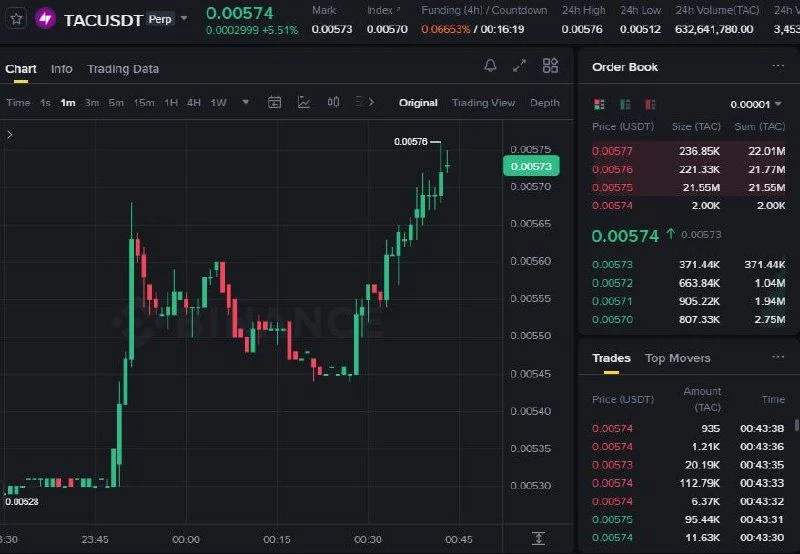The image size is (800, 554).
Task: Click the 0.06653% funding rate value
Action: 445,30
